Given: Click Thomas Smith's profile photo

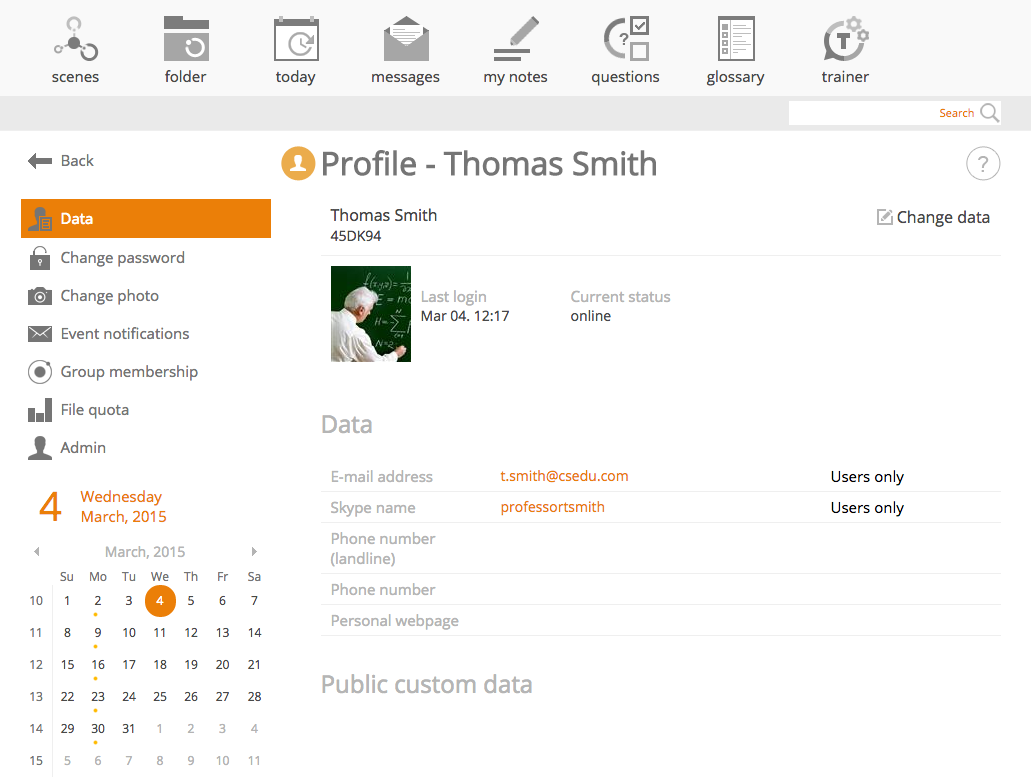Looking at the screenshot, I should 371,313.
